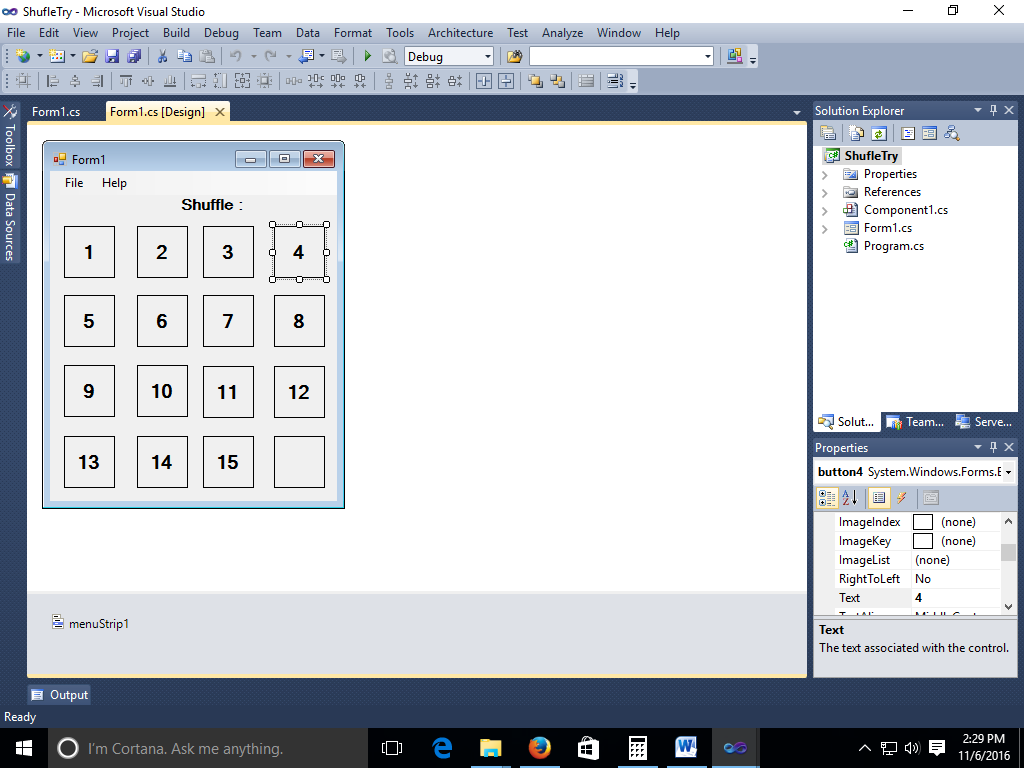
Task: Click View Code icon in Solution Explorer
Action: tap(908, 133)
